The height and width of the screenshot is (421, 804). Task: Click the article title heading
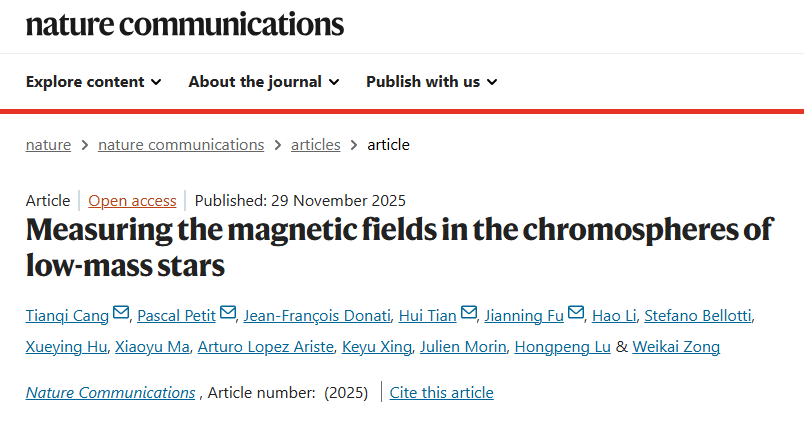click(398, 246)
